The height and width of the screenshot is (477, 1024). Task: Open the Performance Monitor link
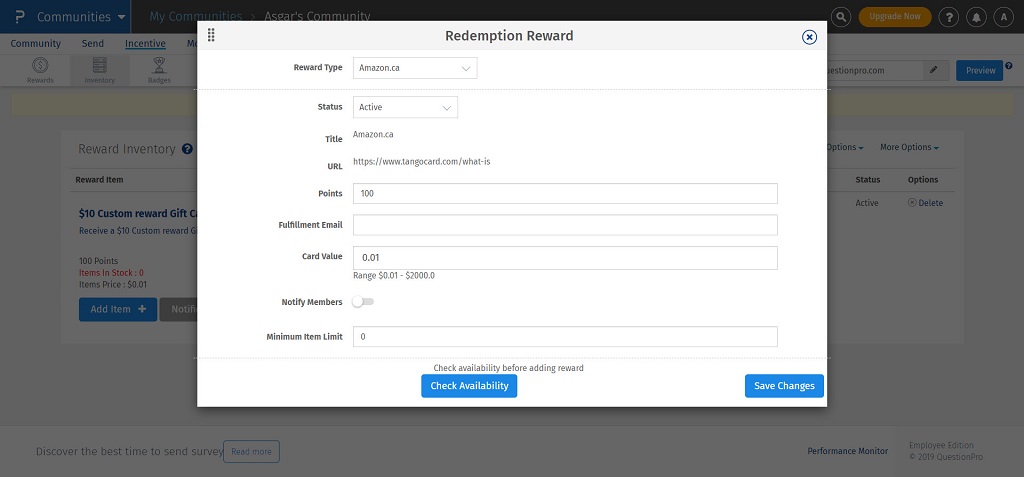tap(848, 451)
